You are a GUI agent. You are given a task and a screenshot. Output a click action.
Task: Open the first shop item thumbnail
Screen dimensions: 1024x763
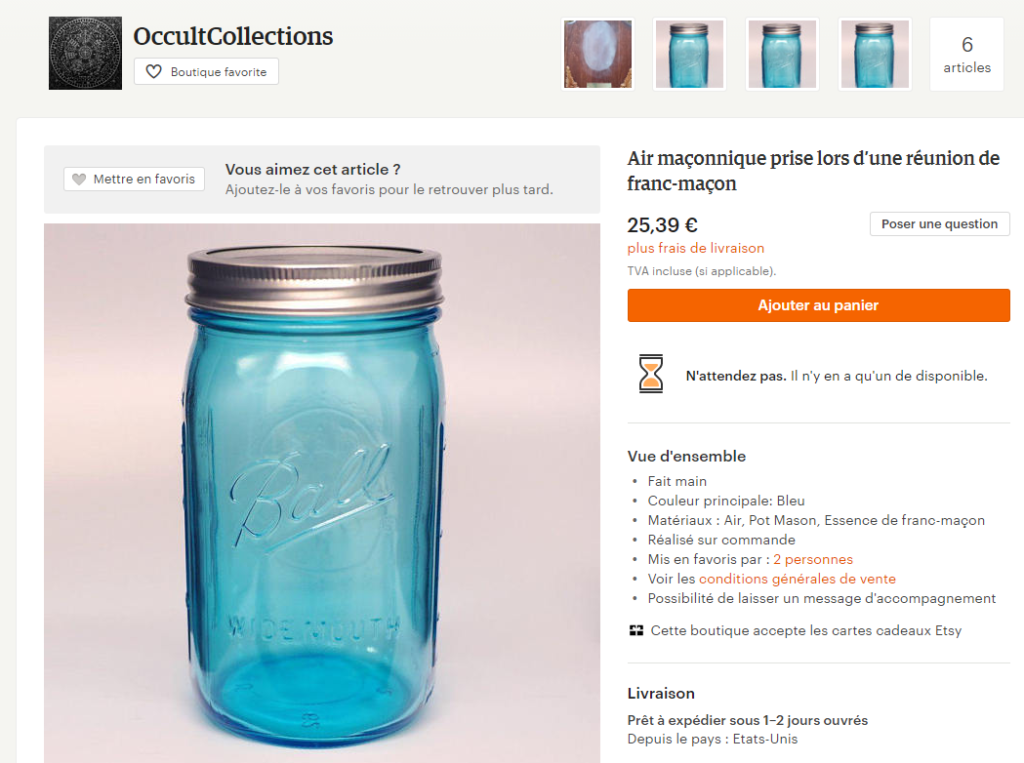598,54
